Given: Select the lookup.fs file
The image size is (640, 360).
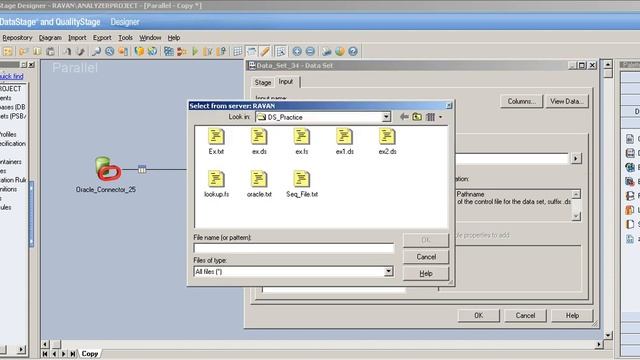Looking at the screenshot, I should 216,184.
